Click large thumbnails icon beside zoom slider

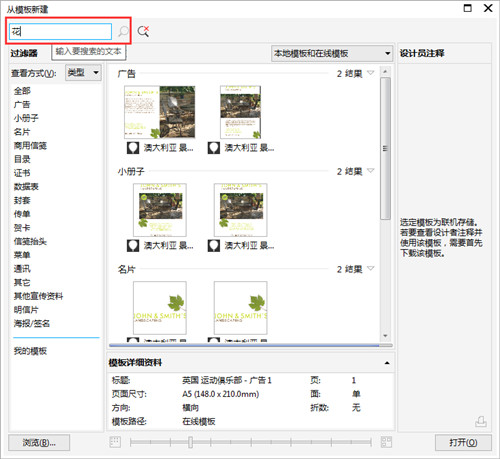(386, 442)
